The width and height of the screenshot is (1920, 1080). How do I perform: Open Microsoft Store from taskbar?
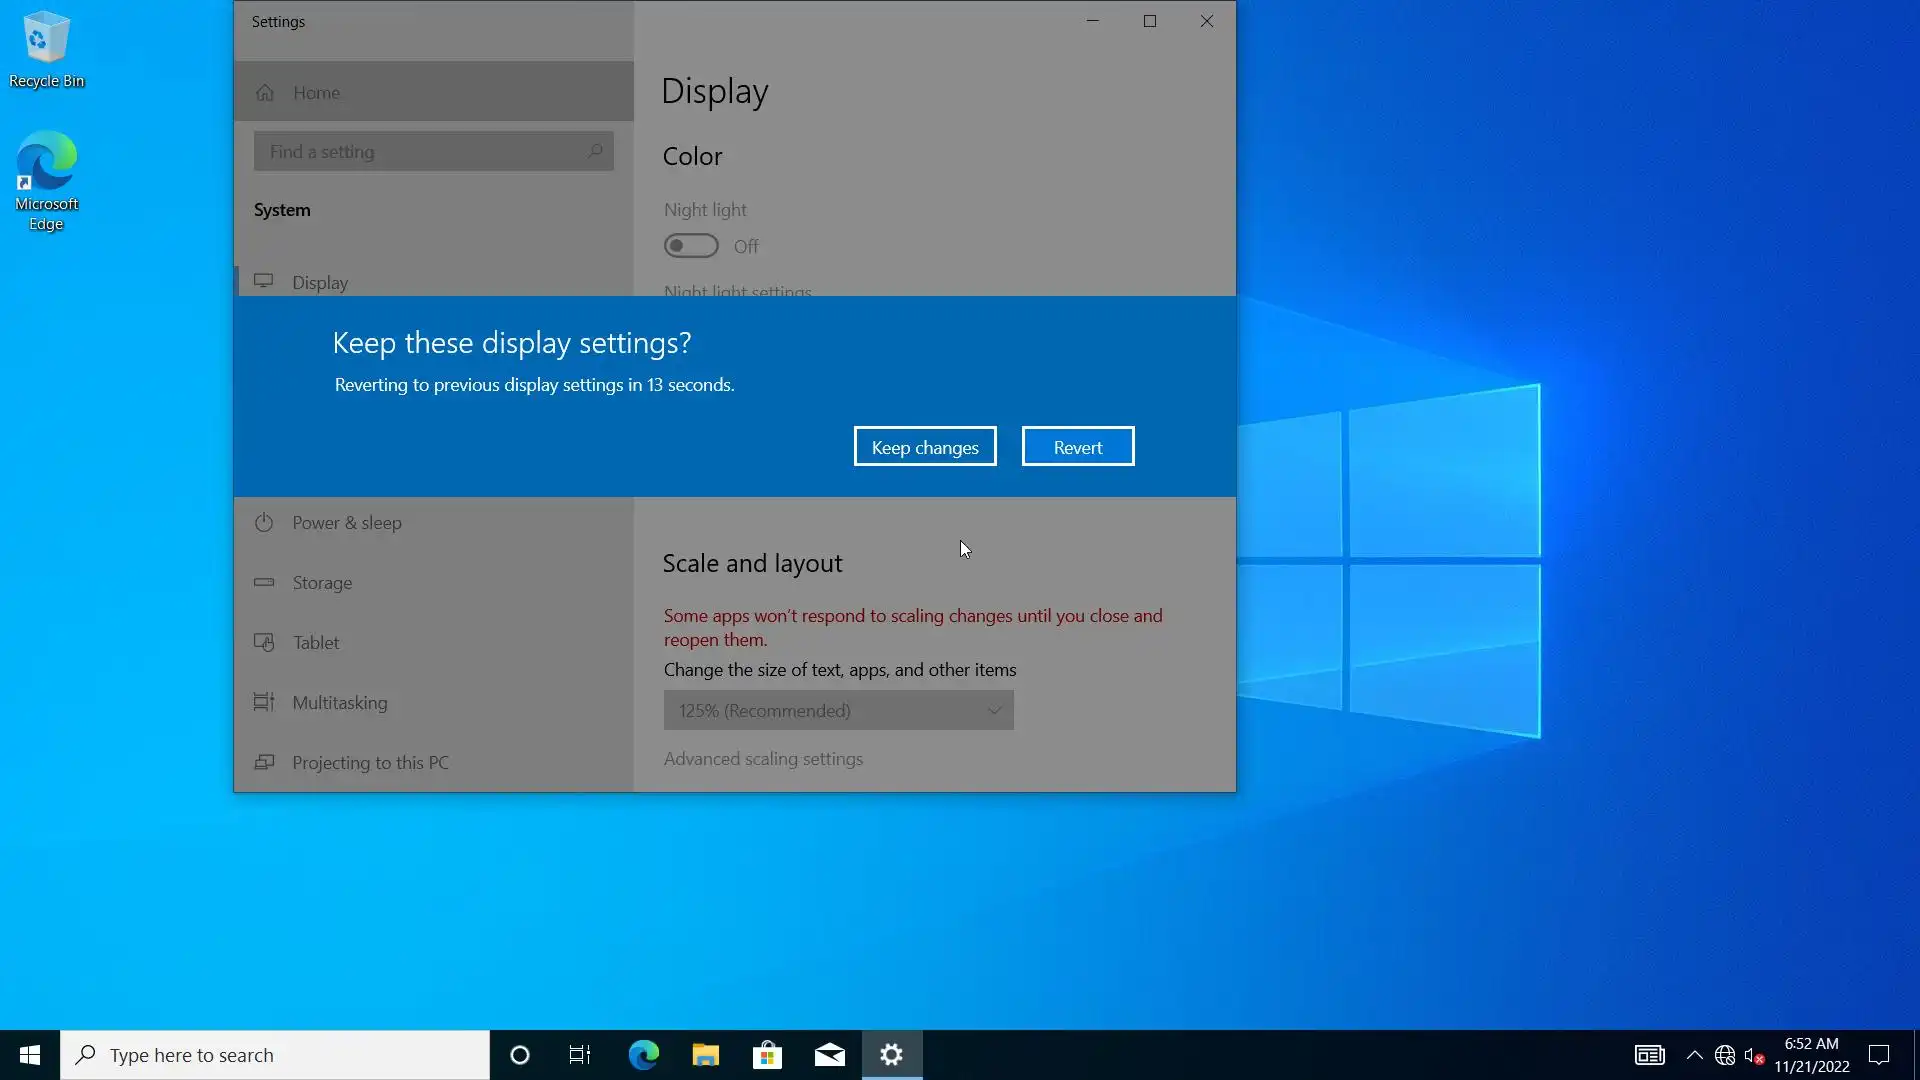click(767, 1055)
